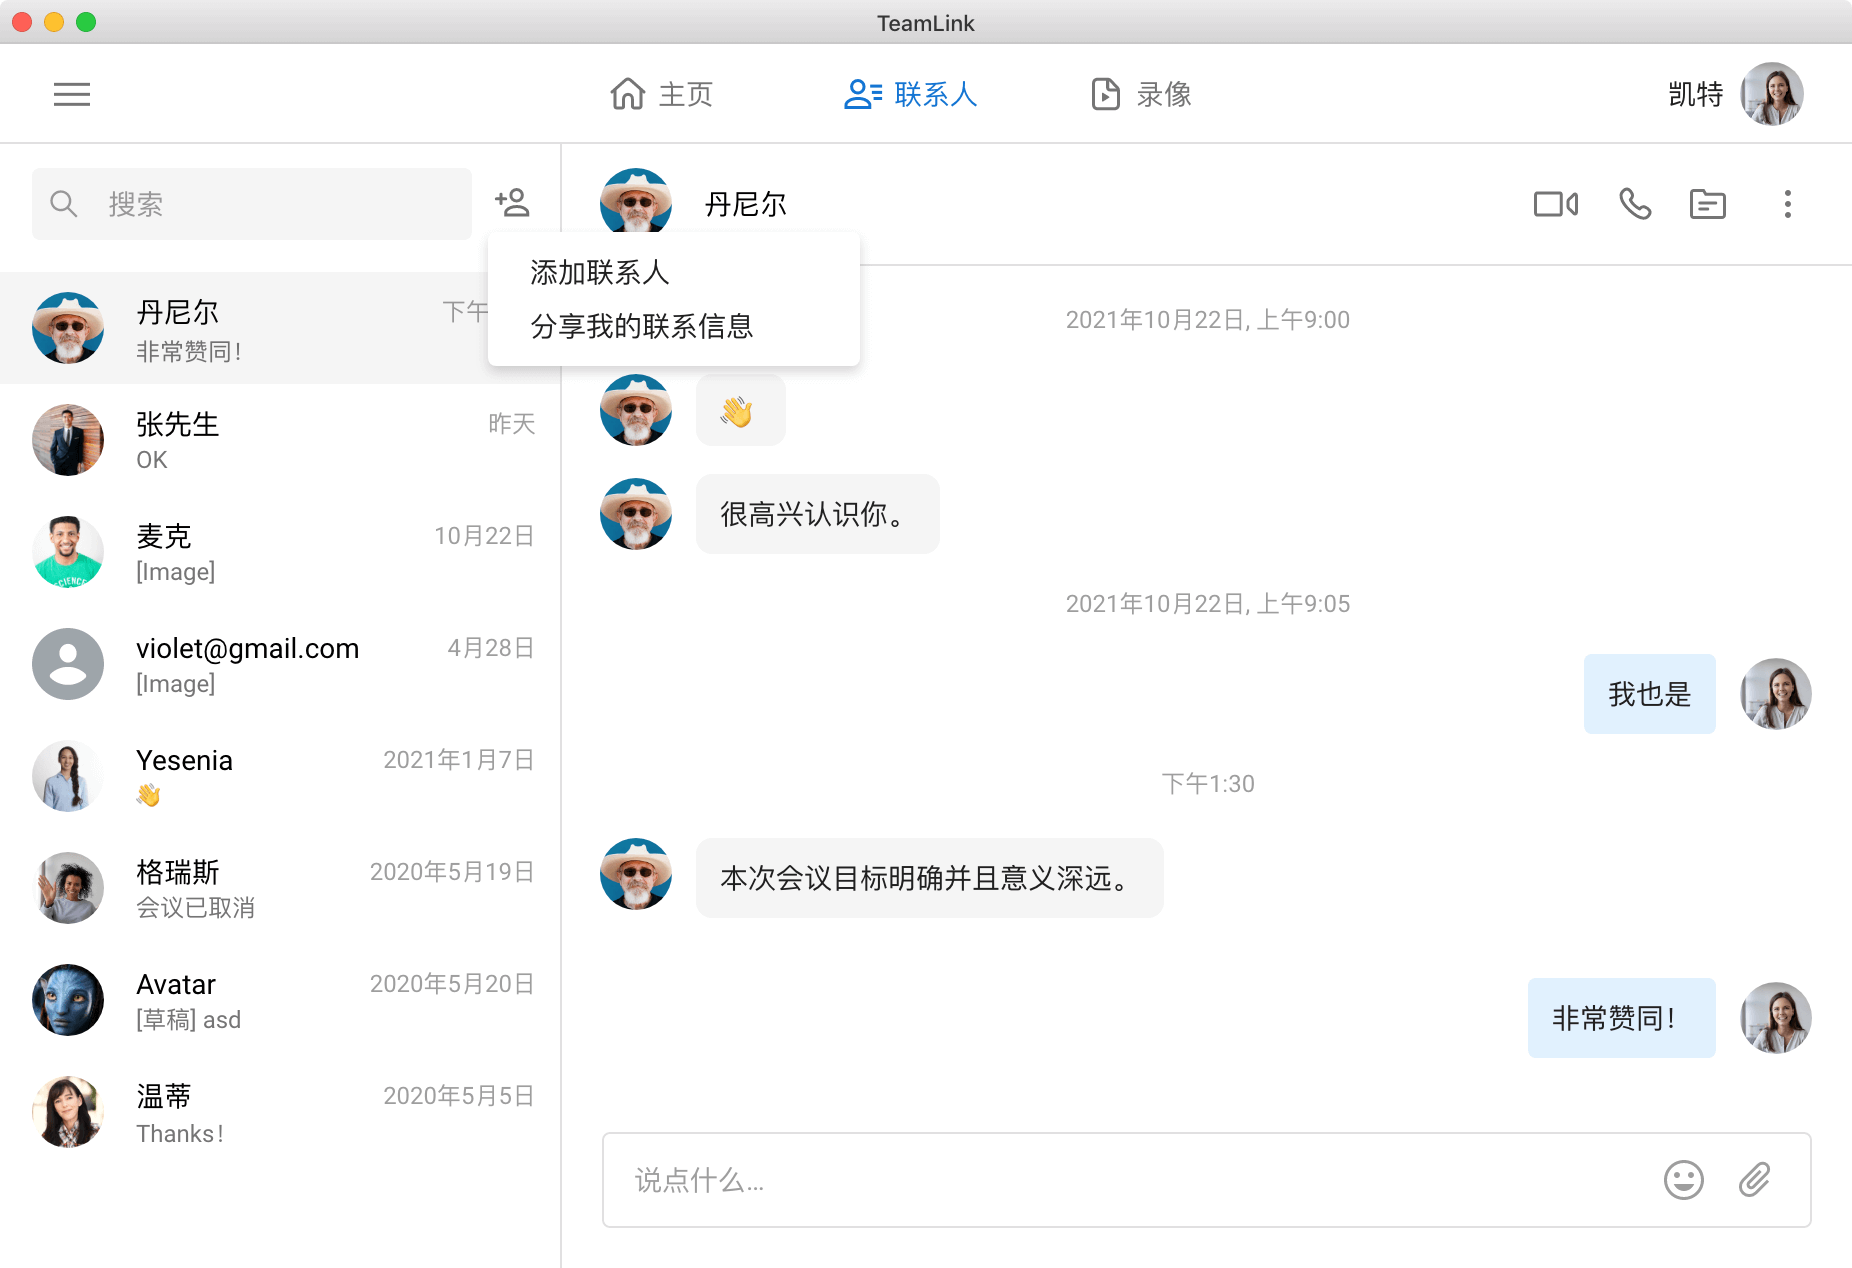Open the violet@gmail.com conversation

click(x=280, y=664)
